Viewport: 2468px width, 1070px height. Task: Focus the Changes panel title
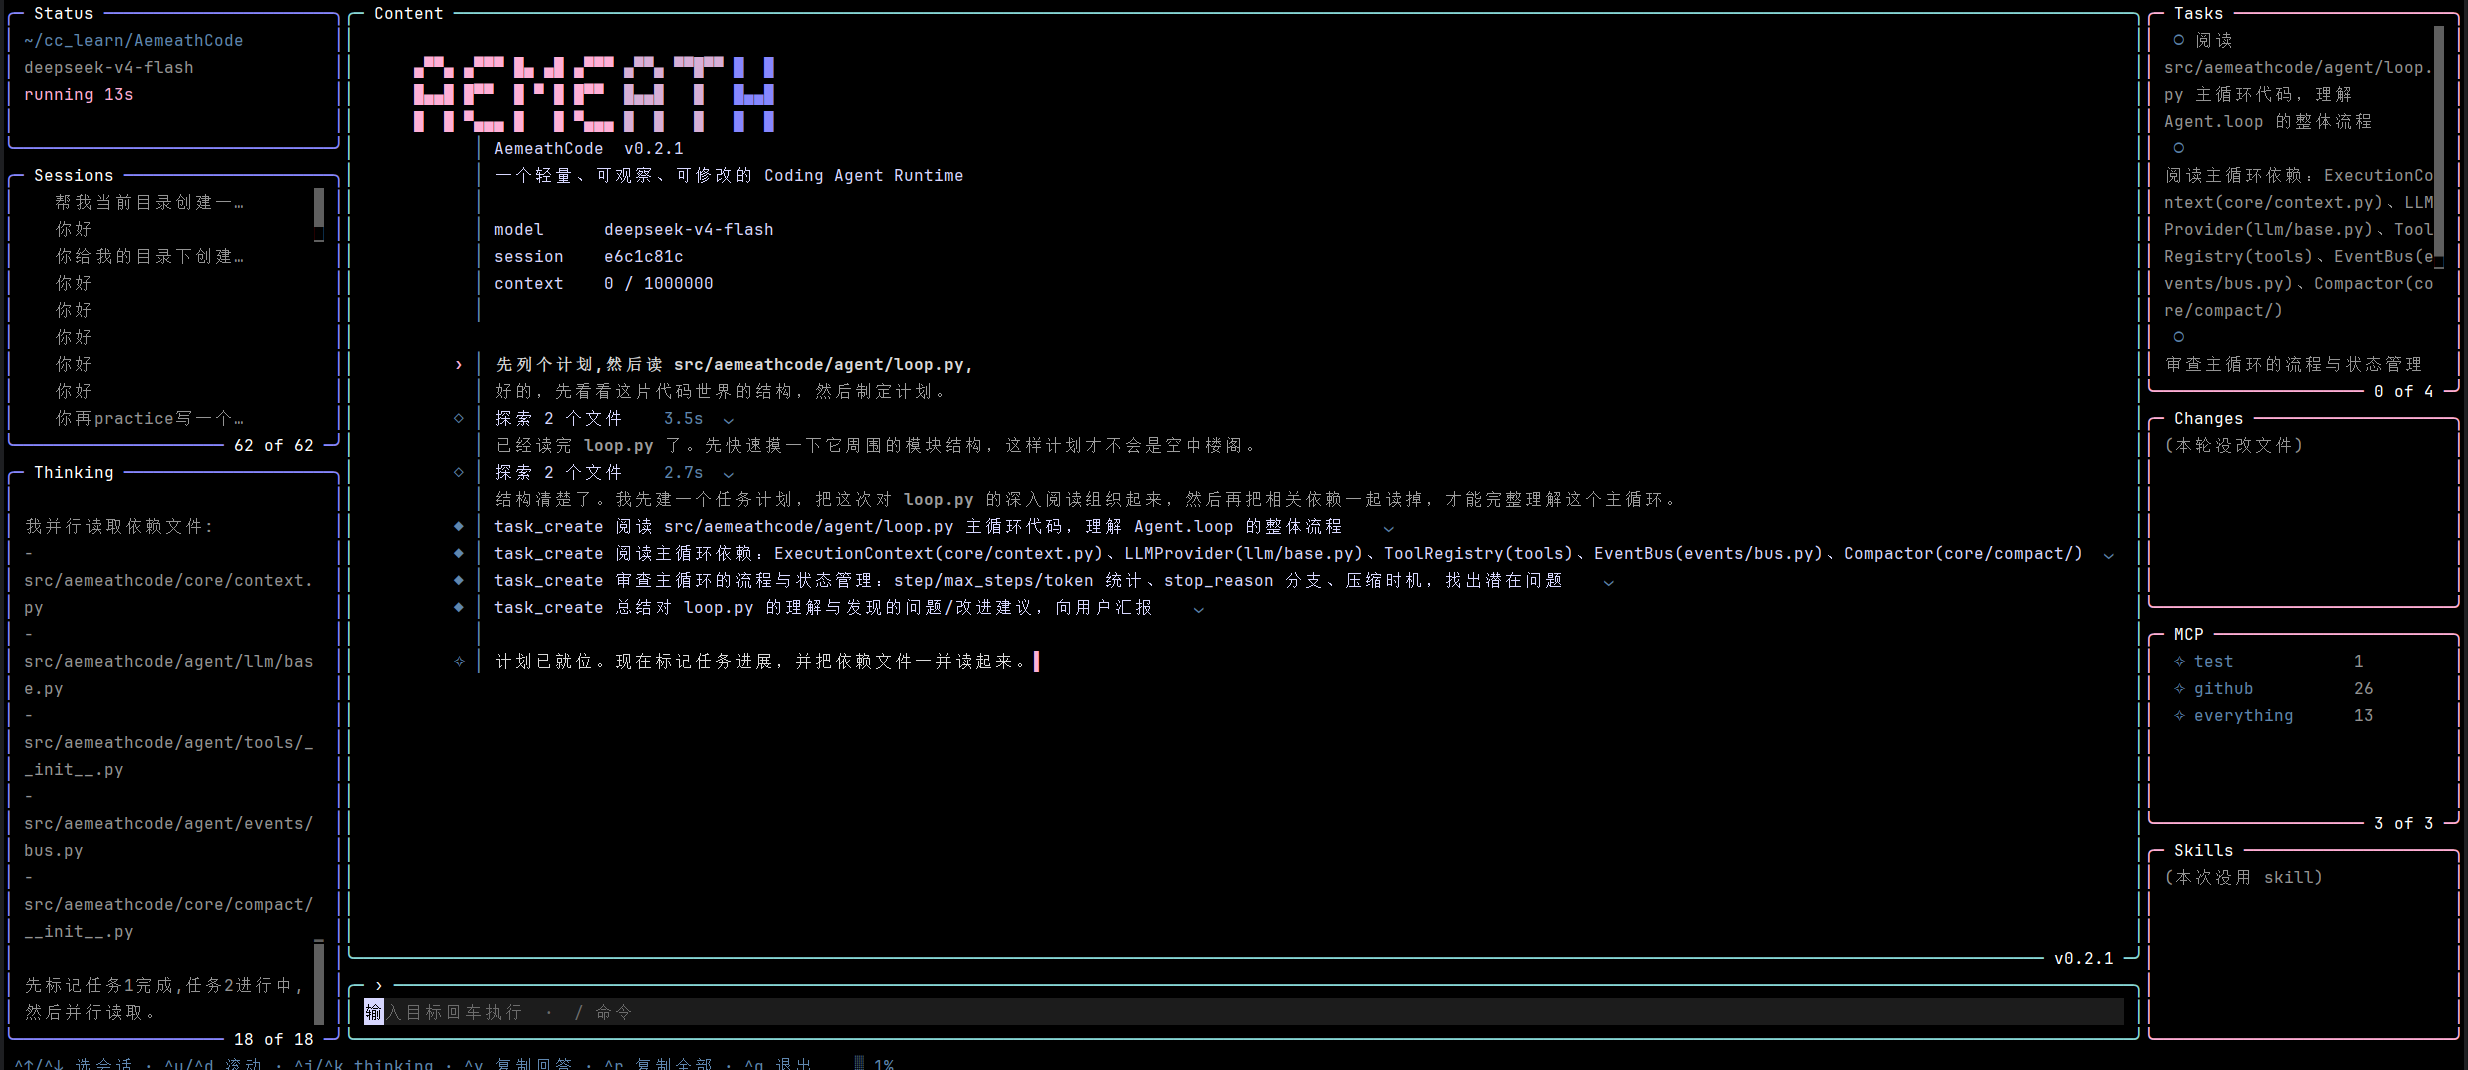(x=2208, y=419)
